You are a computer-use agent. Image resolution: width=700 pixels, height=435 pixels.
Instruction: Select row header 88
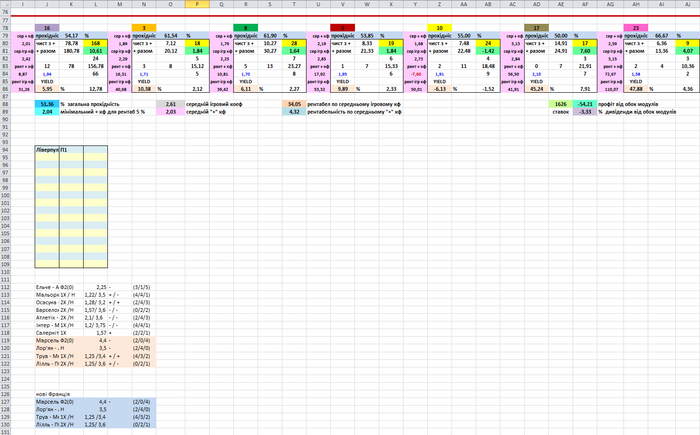click(5, 104)
